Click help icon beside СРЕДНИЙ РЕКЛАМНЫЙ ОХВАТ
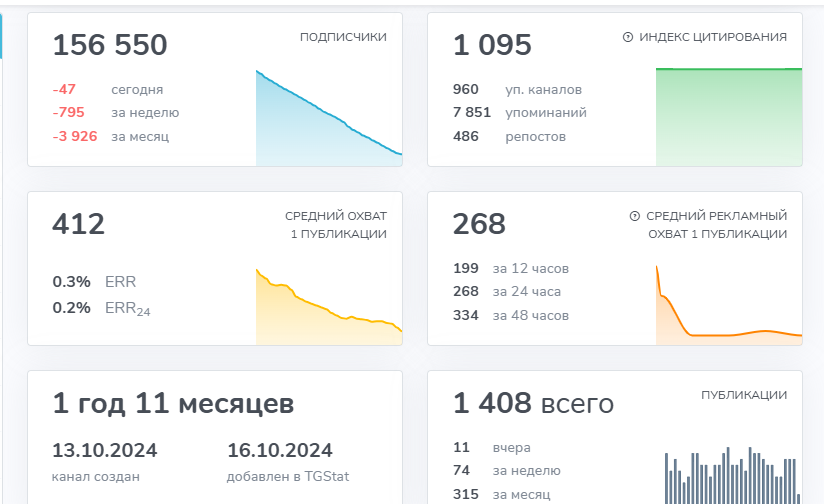Image resolution: width=824 pixels, height=504 pixels. click(x=634, y=216)
